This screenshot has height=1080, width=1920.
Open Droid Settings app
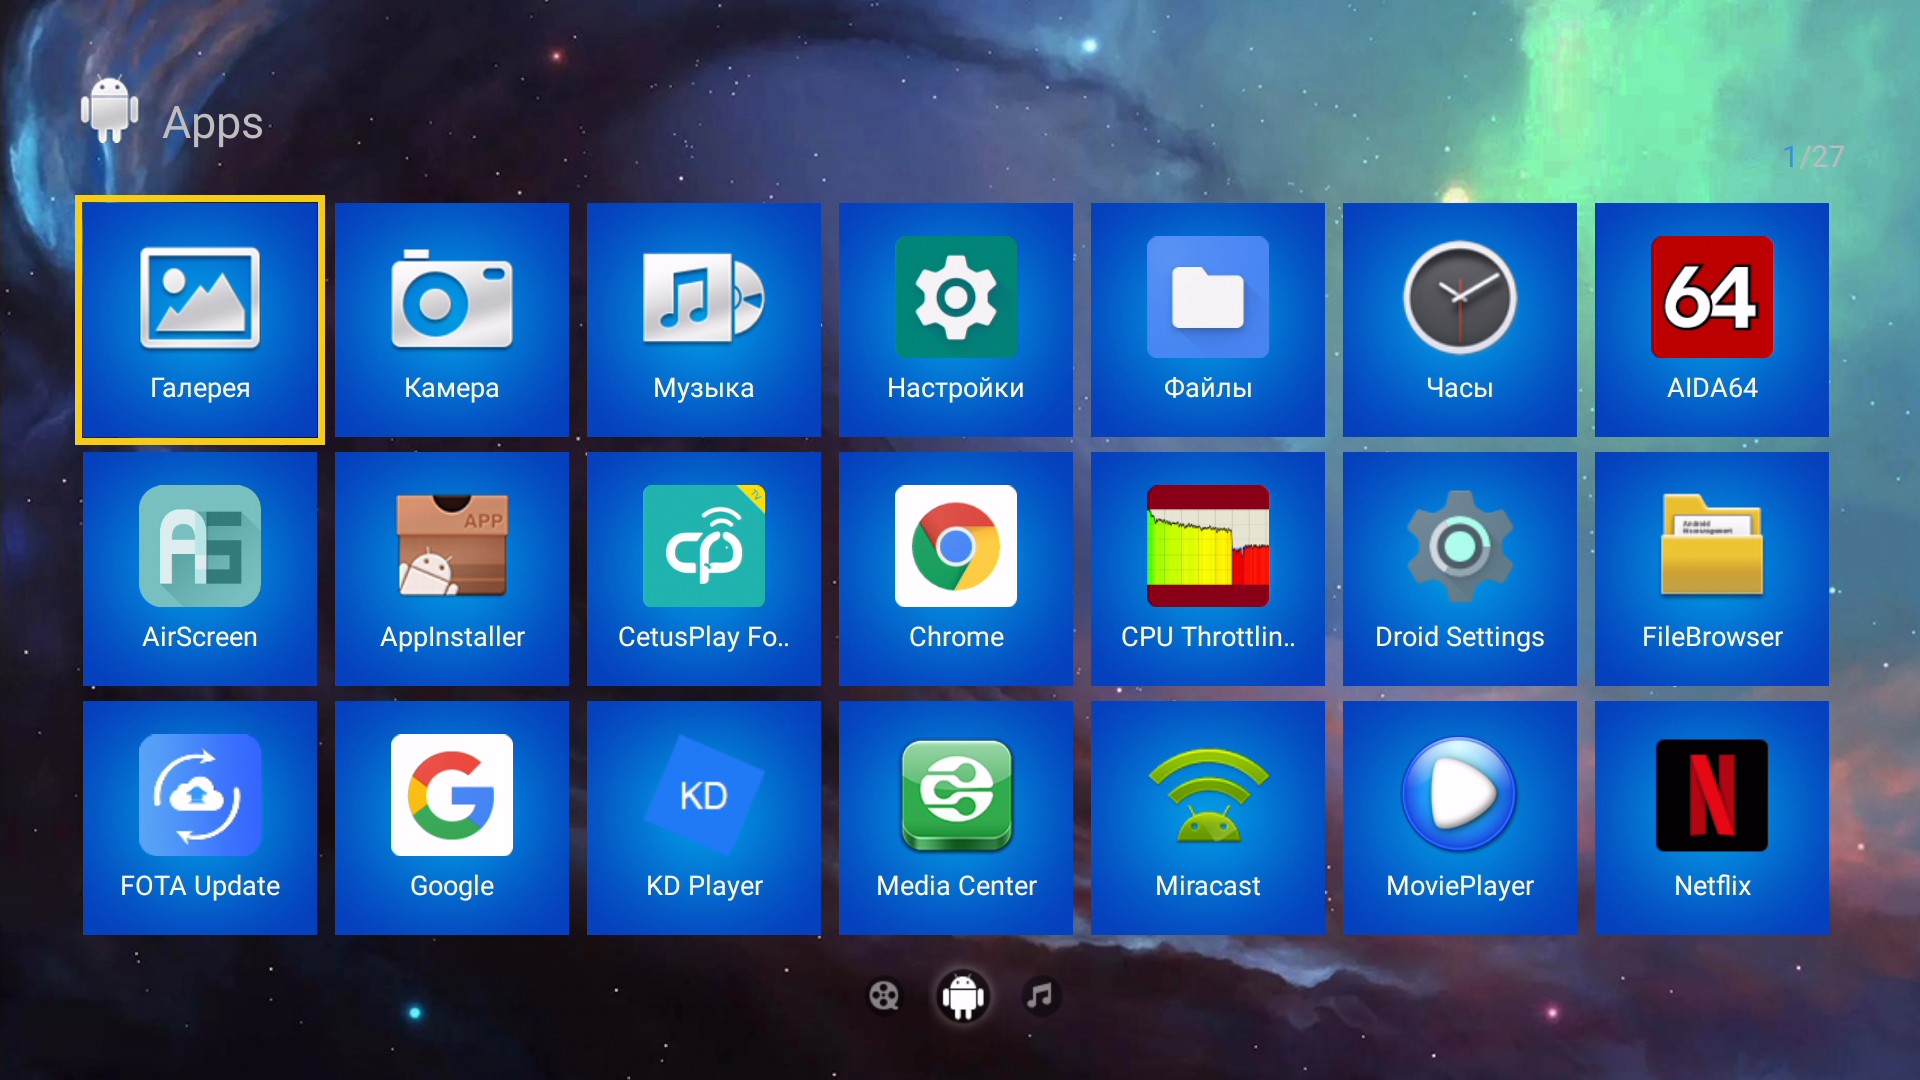coord(1460,568)
